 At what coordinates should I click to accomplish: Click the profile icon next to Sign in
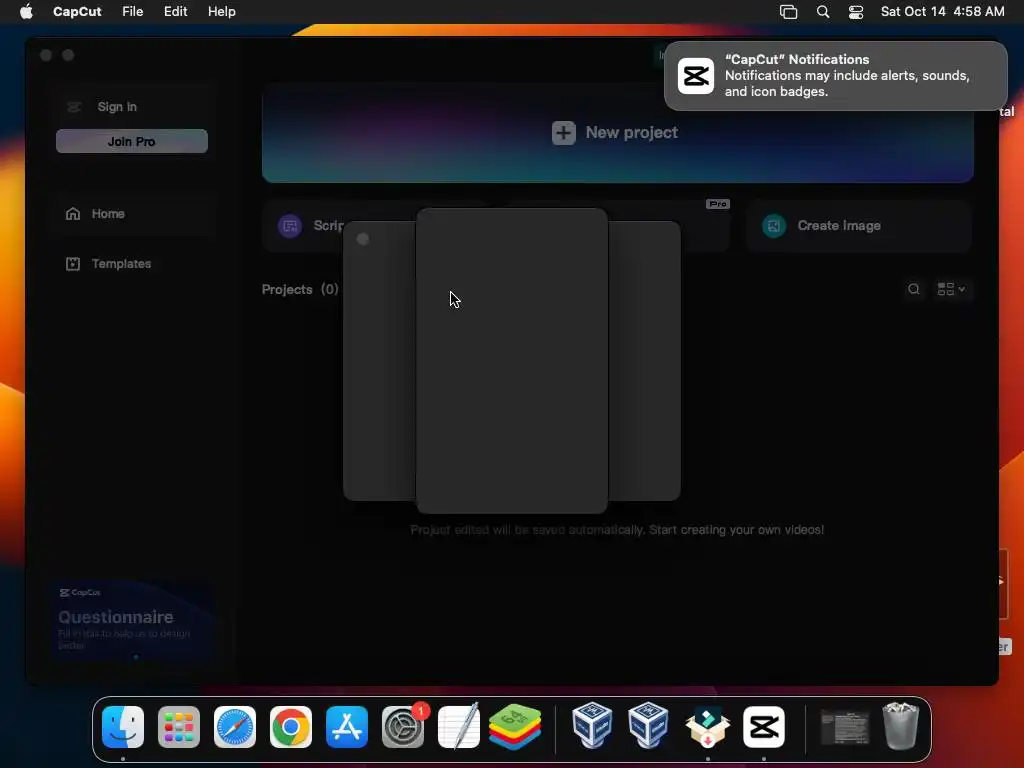tap(74, 106)
